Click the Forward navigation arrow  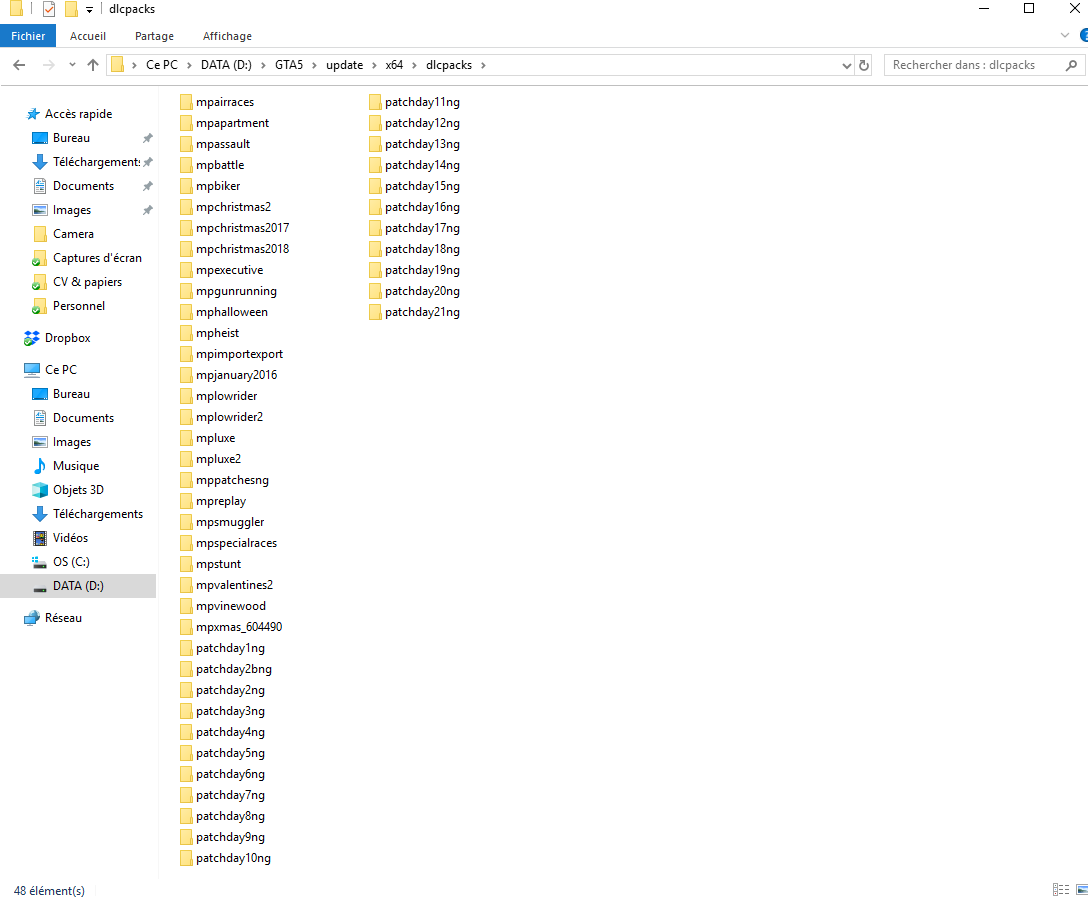point(49,65)
